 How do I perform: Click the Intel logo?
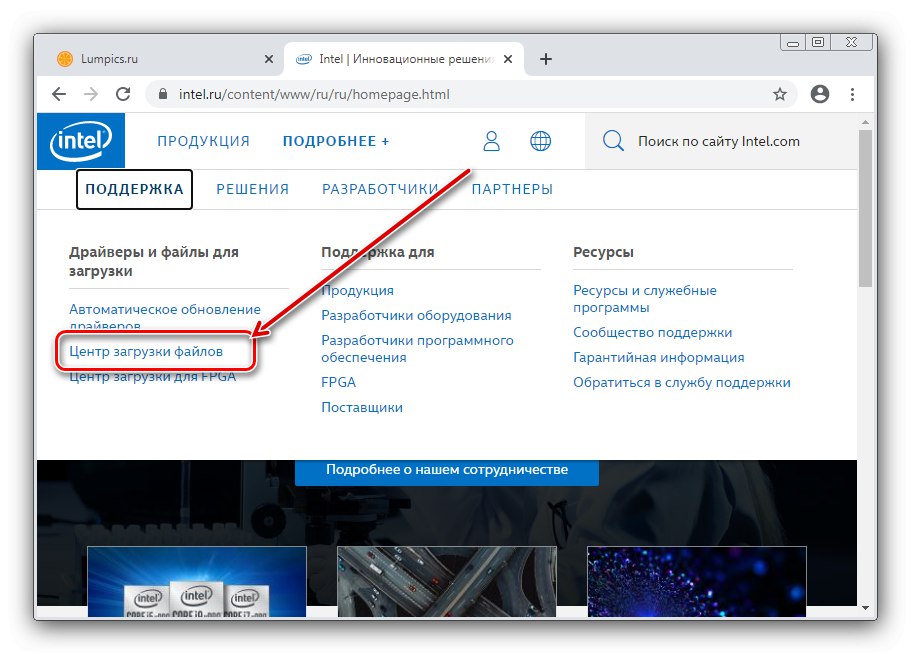pos(81,141)
